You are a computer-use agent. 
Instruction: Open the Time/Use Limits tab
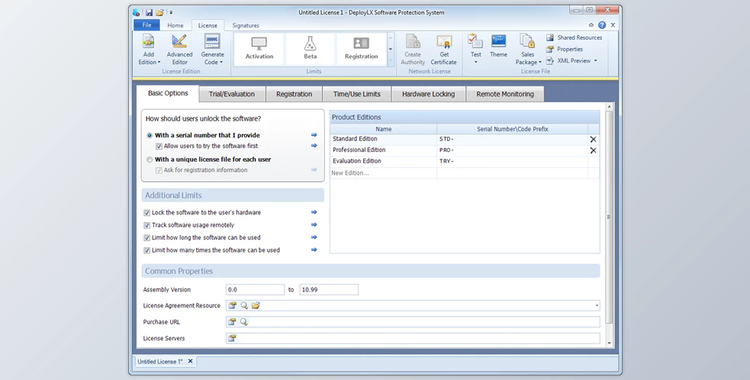(x=357, y=94)
